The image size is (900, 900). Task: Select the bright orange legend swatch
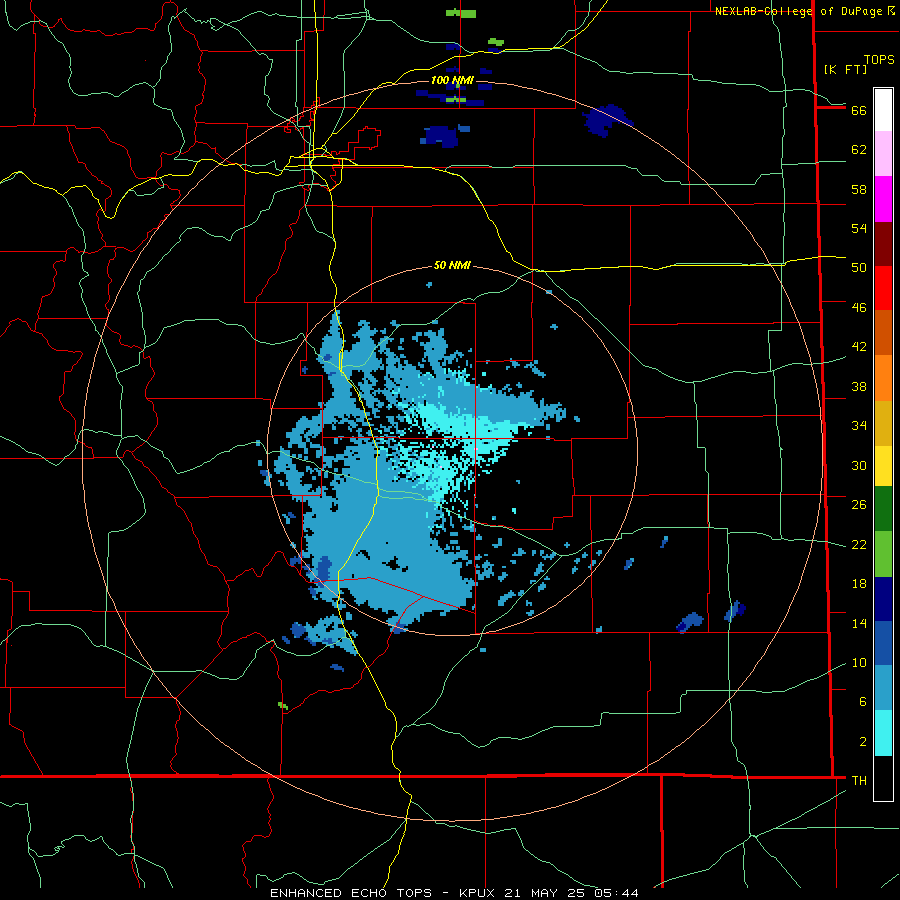[883, 378]
